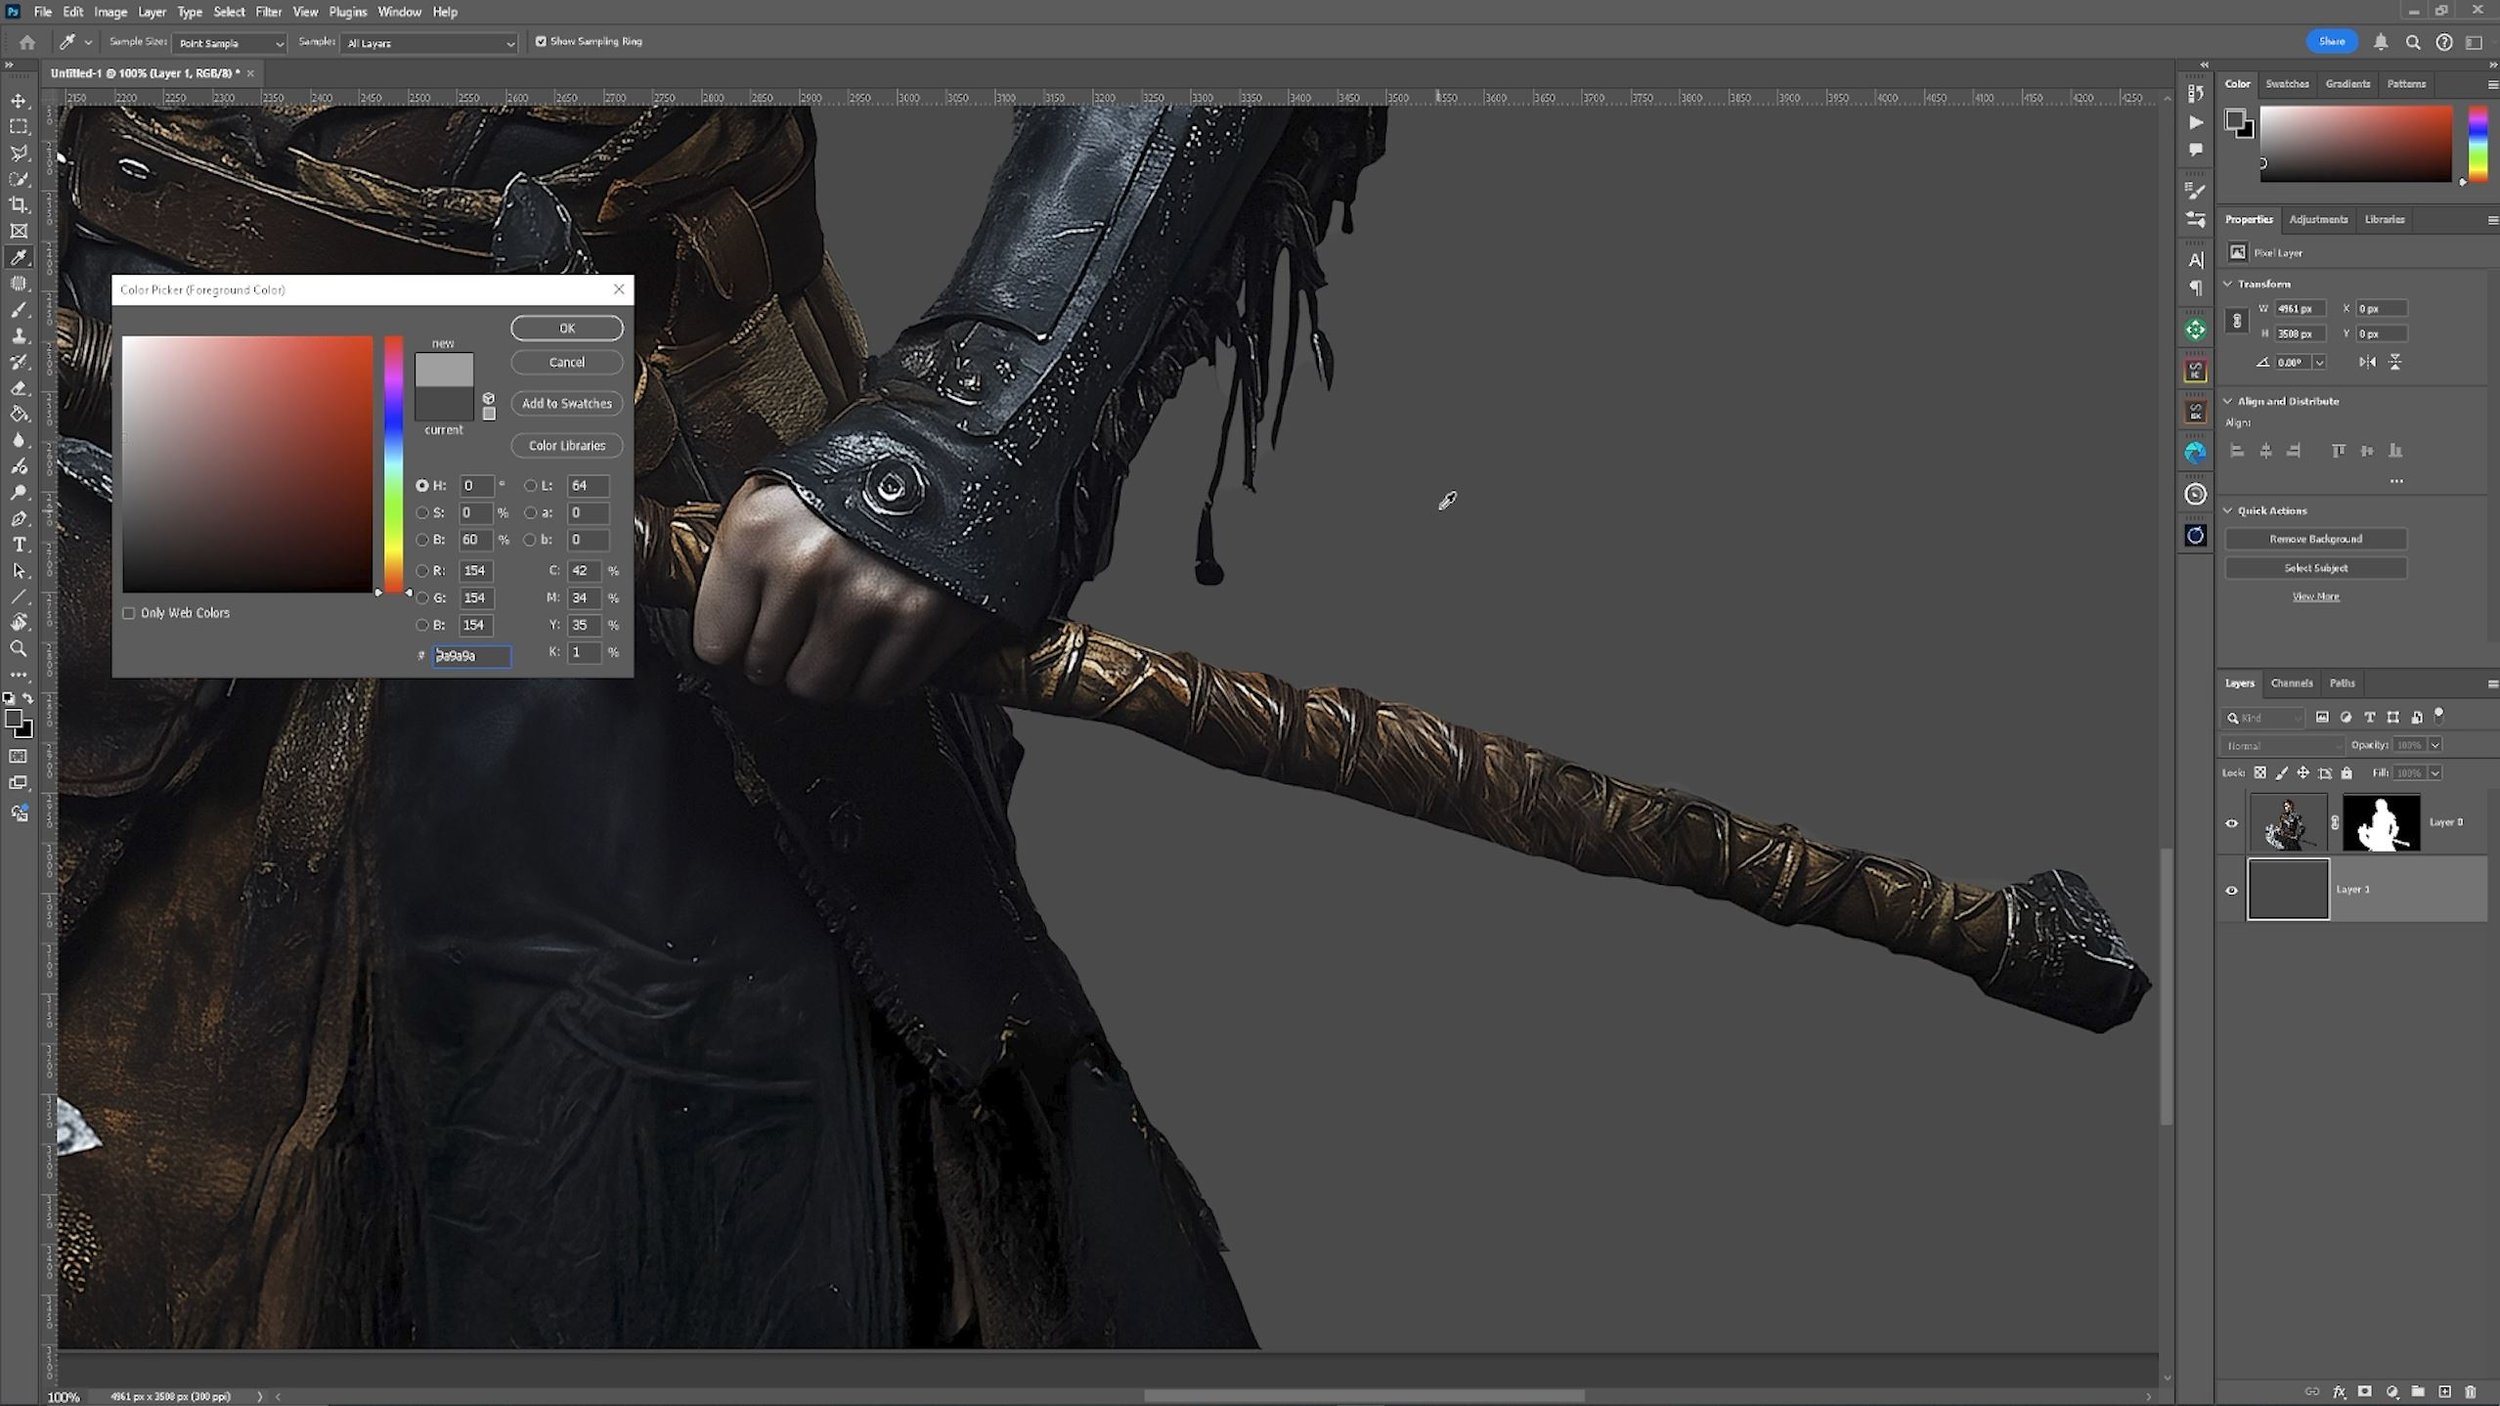Collapse the Quick Actions section

[2228, 511]
